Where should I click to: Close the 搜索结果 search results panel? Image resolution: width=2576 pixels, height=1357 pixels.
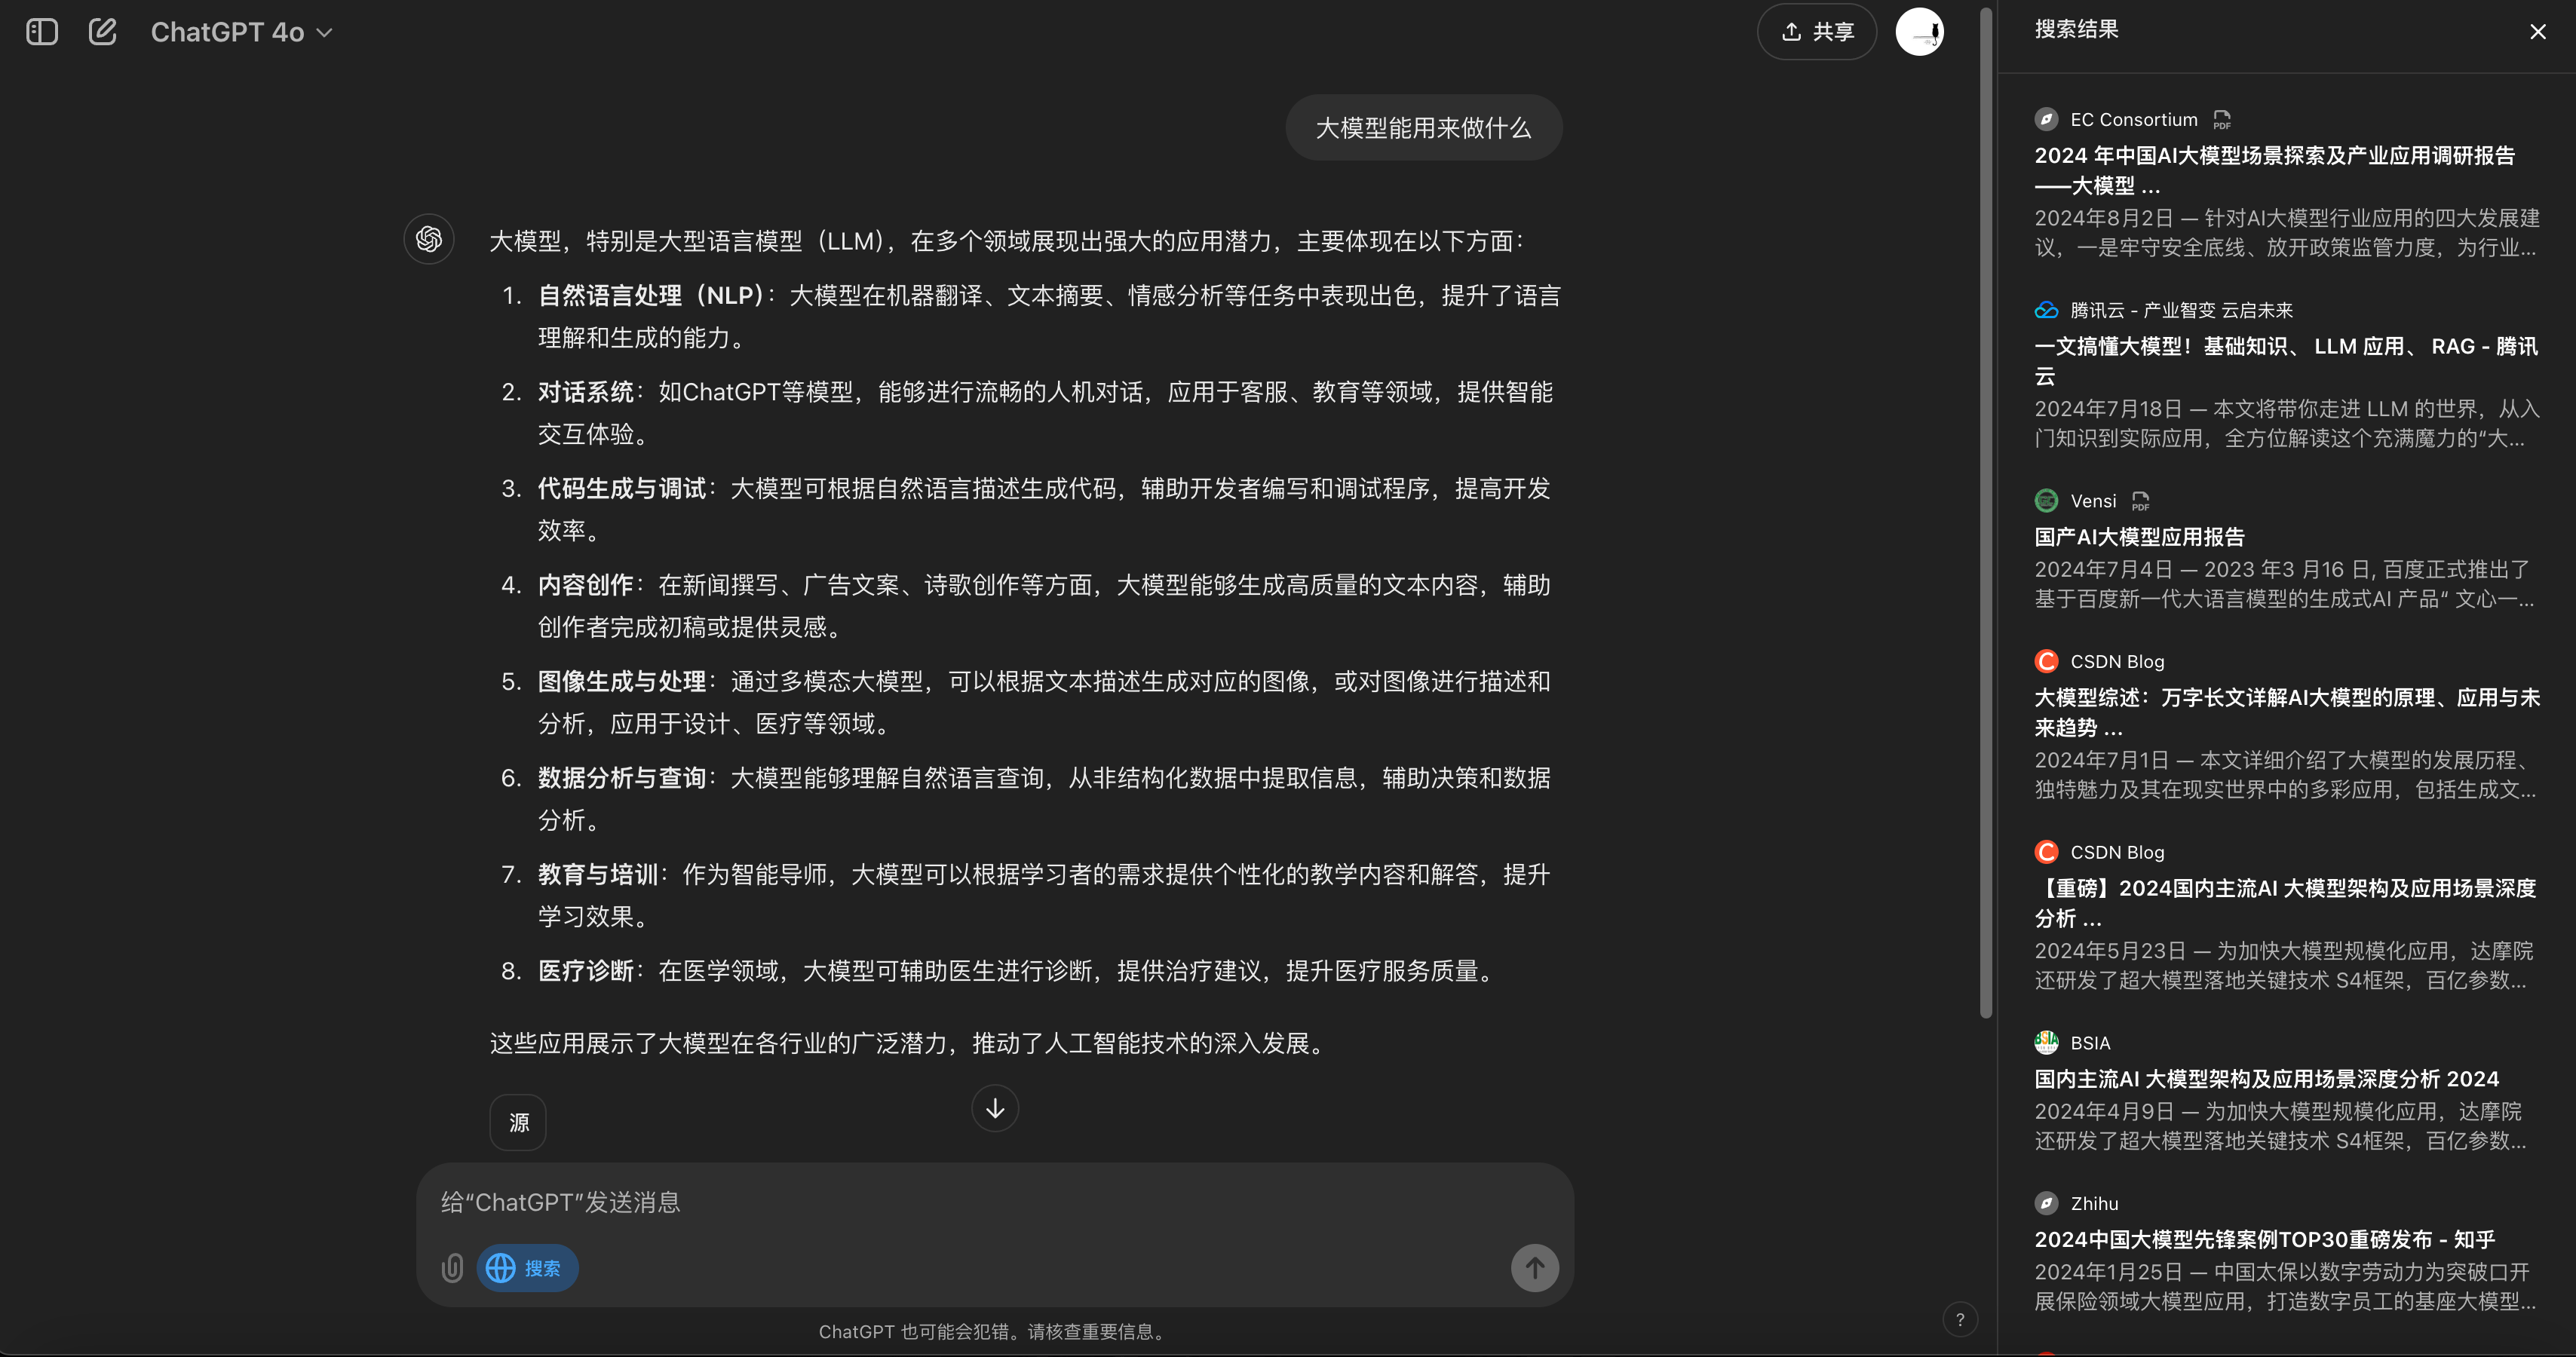(x=2537, y=32)
